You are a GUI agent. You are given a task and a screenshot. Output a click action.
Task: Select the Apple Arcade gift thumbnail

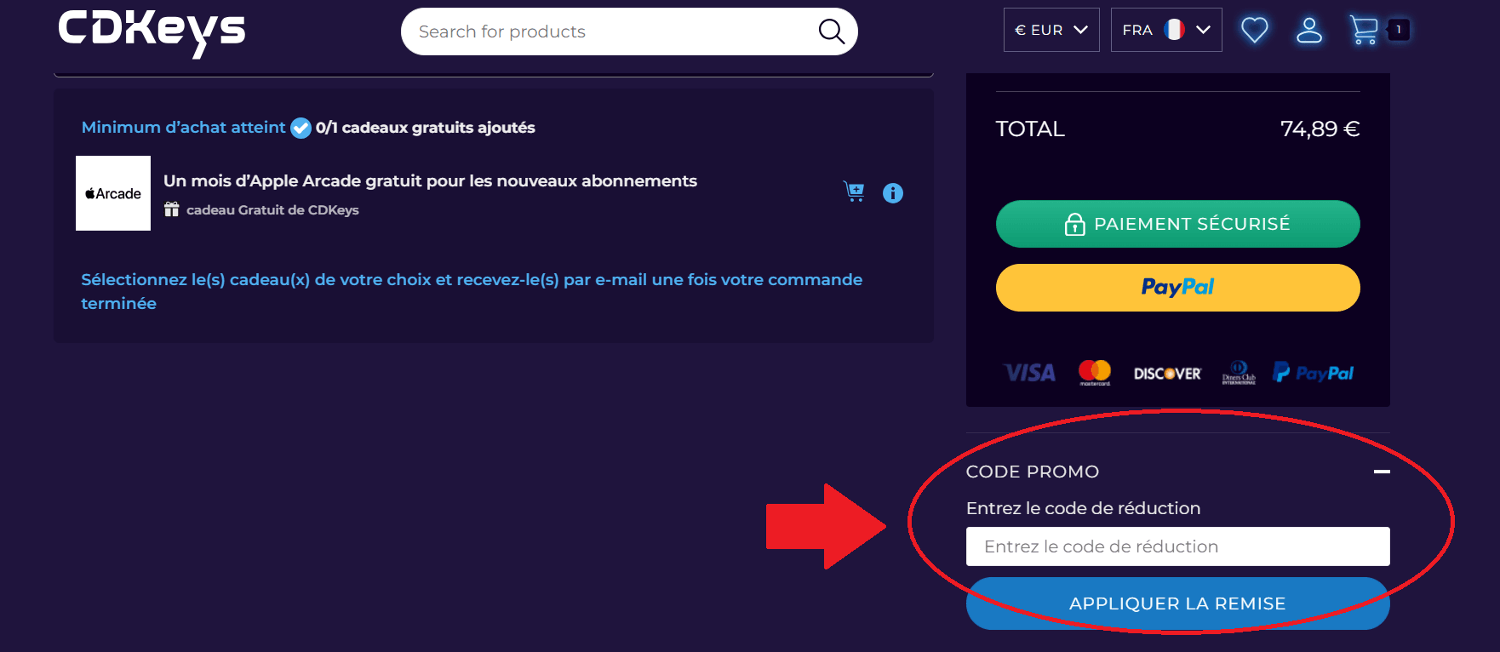tap(112, 193)
